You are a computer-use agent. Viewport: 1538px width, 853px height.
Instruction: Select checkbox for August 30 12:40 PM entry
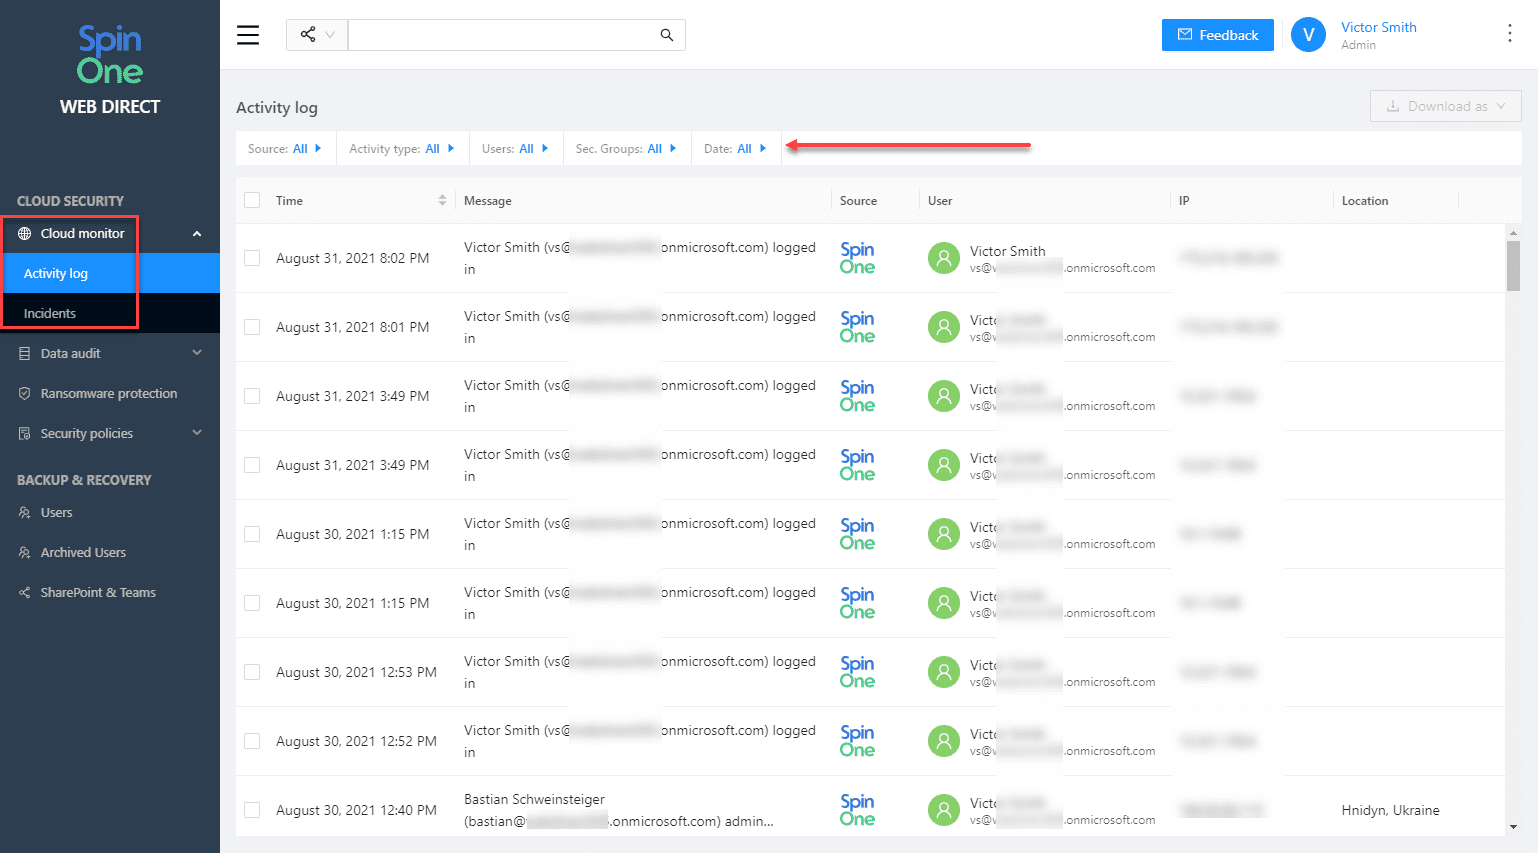coord(252,810)
